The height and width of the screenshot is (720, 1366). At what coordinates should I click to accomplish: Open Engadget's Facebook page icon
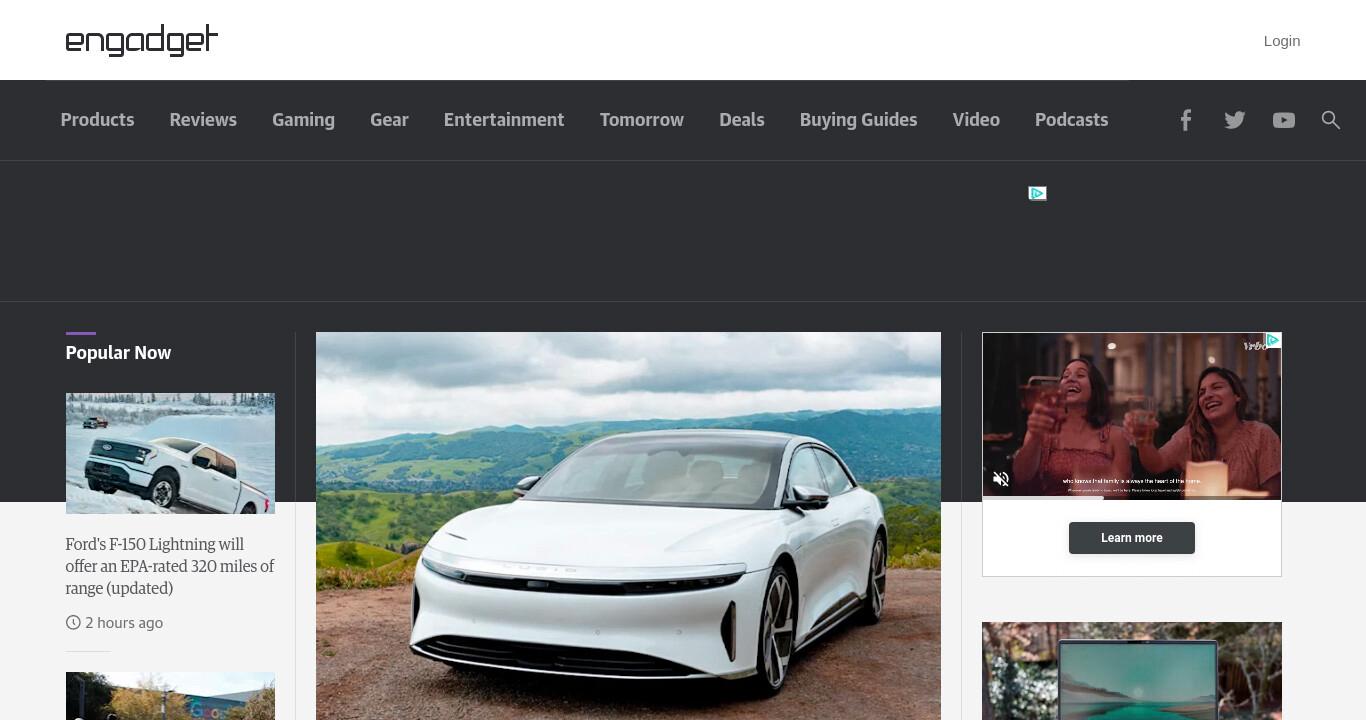(1185, 120)
